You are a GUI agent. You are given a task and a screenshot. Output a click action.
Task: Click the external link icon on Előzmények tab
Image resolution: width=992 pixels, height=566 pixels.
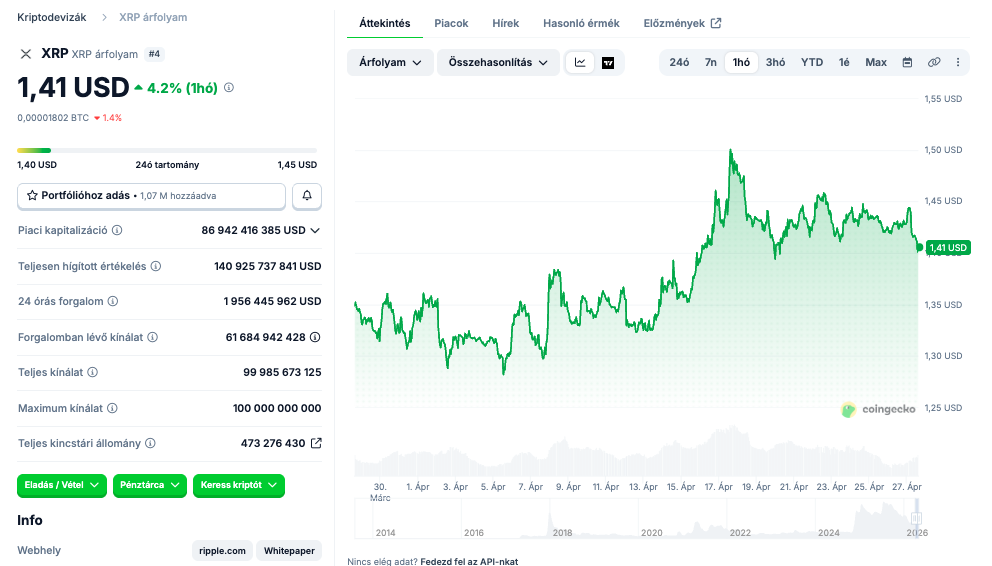[x=716, y=23]
